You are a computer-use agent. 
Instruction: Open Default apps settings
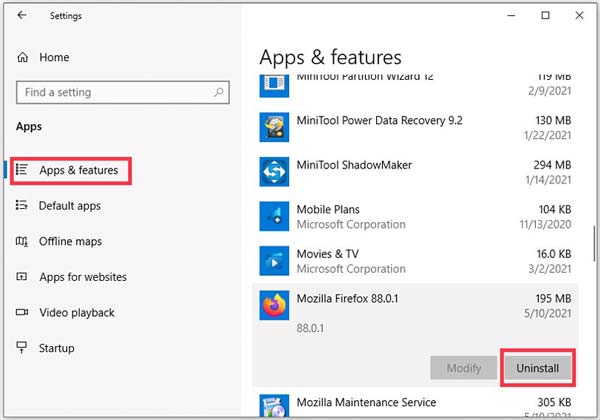pyautogui.click(x=69, y=206)
